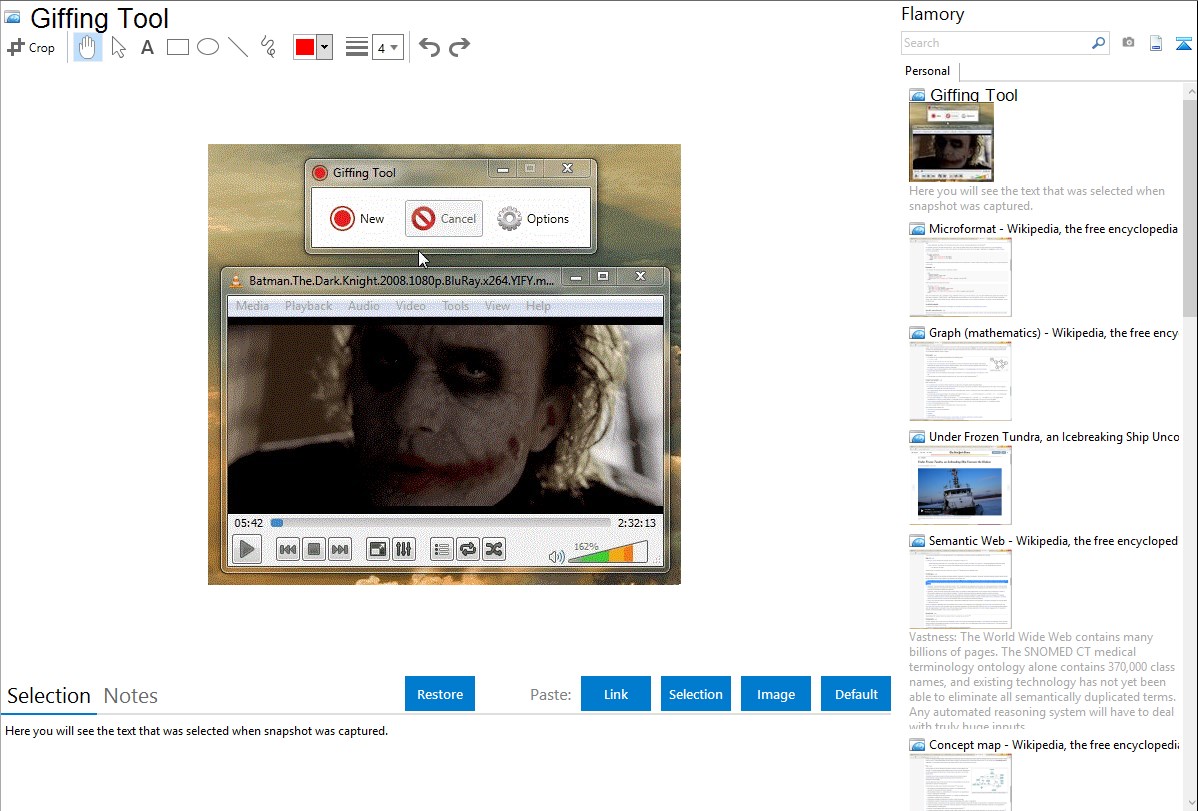This screenshot has width=1198, height=811.
Task: Open the Selection tab
Action: [x=49, y=696]
